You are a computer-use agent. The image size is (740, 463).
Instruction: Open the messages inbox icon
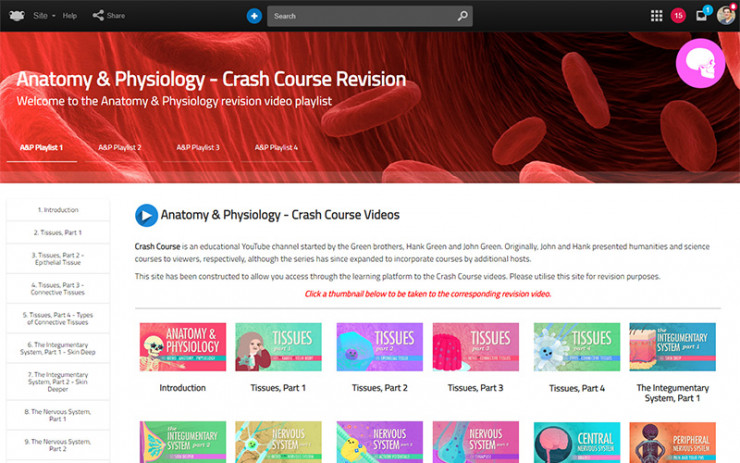coord(702,15)
